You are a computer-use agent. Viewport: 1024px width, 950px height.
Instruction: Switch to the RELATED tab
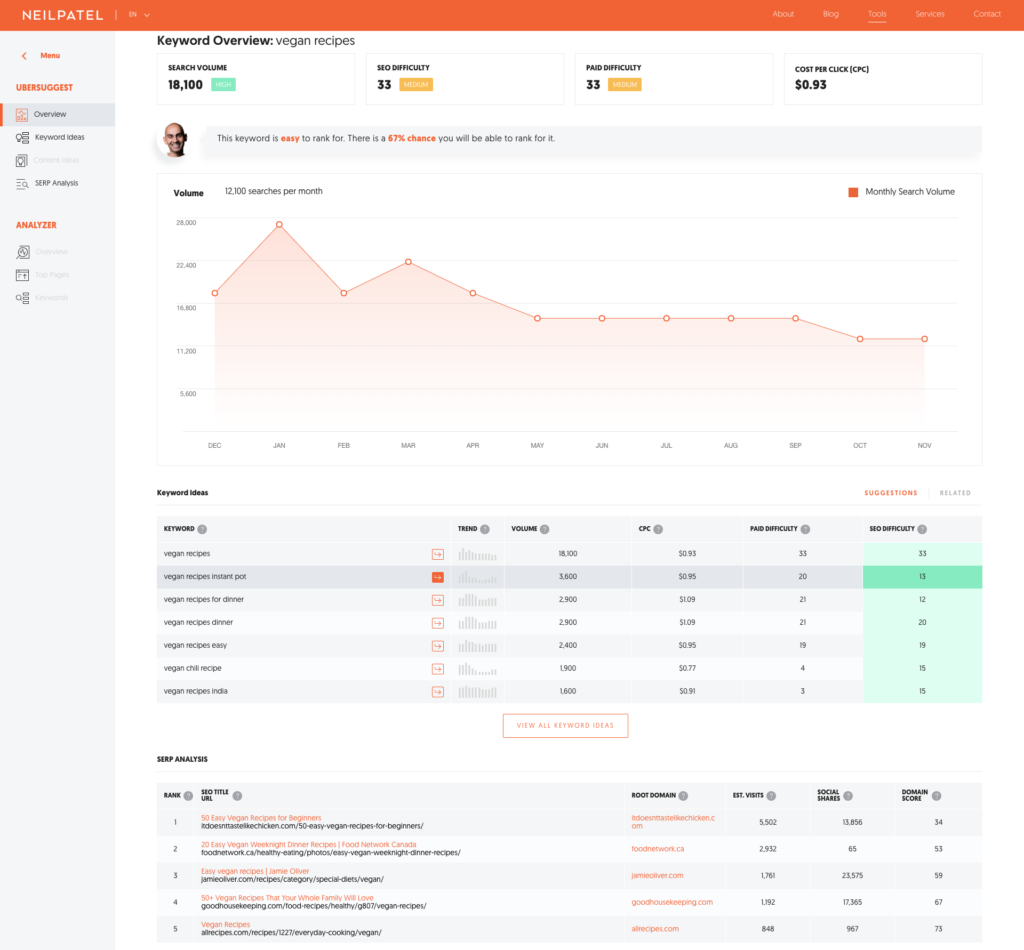pos(955,493)
